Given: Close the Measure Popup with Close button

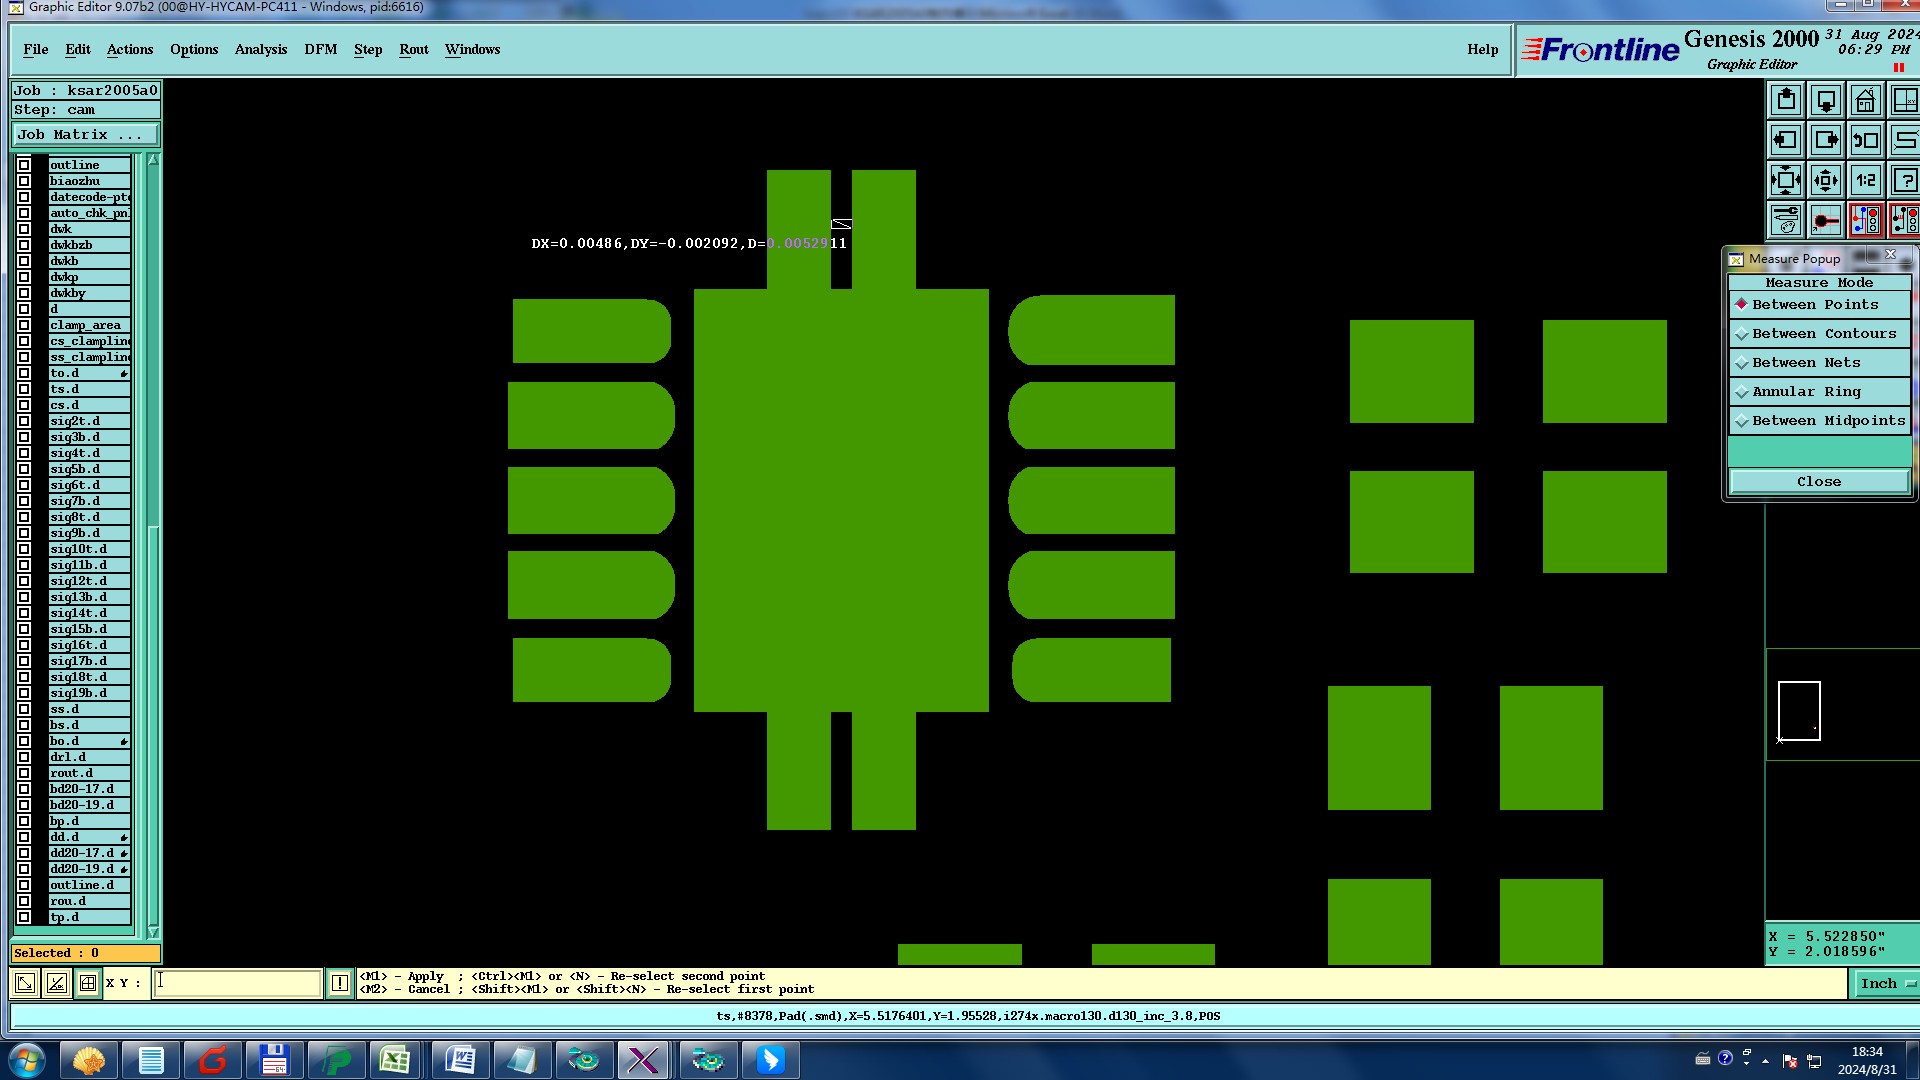Looking at the screenshot, I should [x=1818, y=482].
